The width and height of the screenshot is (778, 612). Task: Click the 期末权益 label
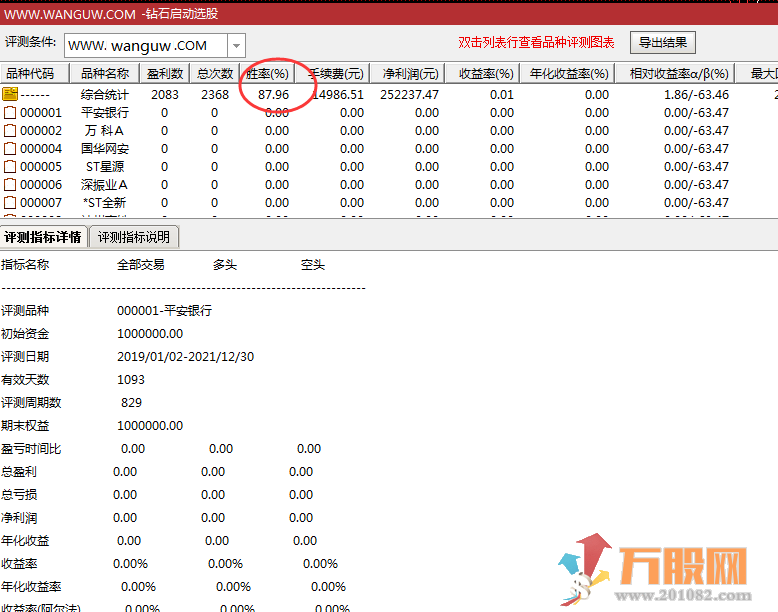(x=25, y=425)
